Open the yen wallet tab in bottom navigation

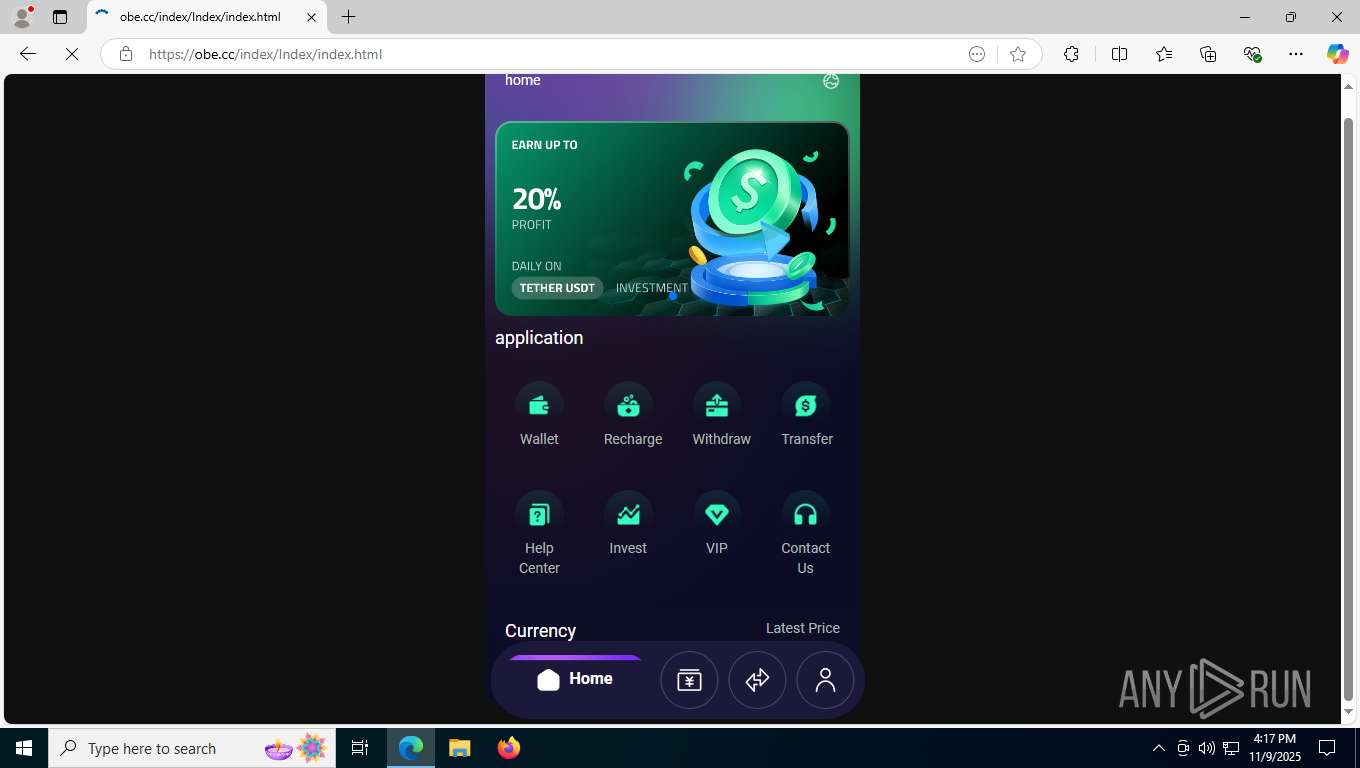click(689, 680)
